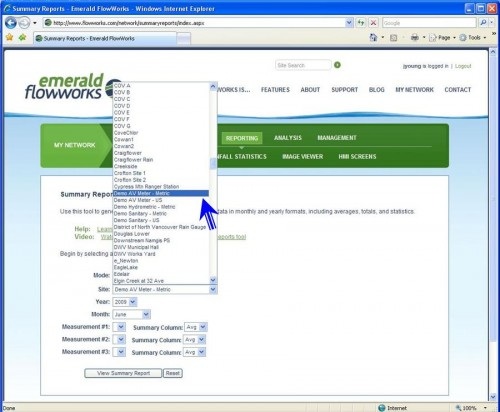The height and width of the screenshot is (412, 500).
Task: Click the Site Search input field
Action: [x=303, y=65]
